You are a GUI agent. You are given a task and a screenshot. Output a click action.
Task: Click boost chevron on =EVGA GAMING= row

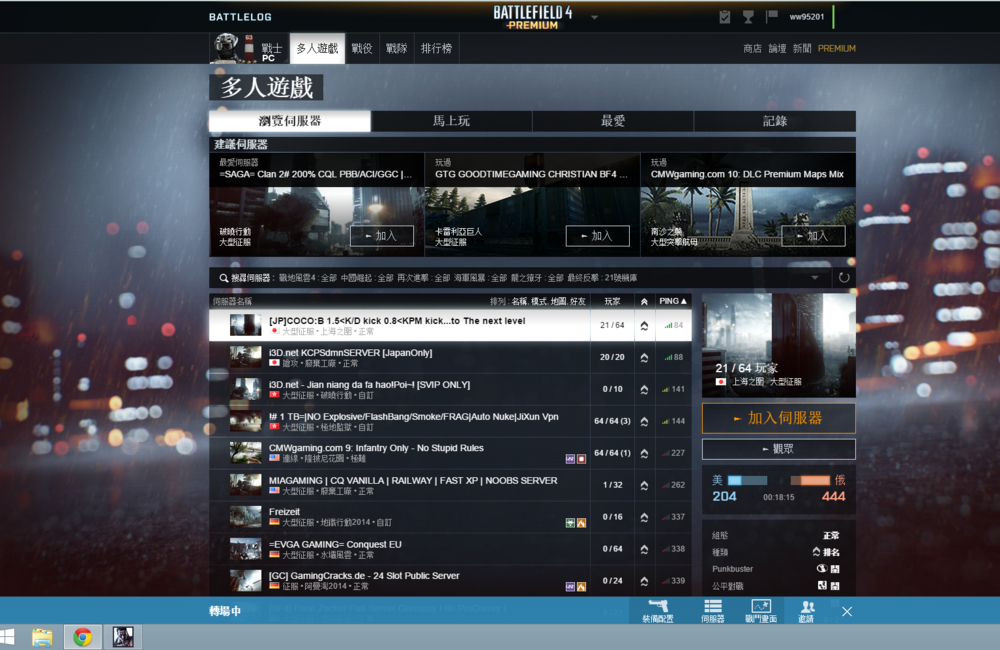point(644,549)
